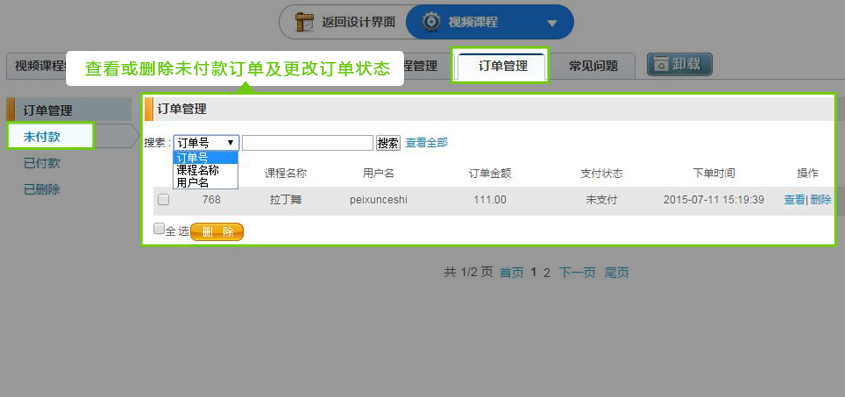Go to page 2 in pagination

pos(546,273)
